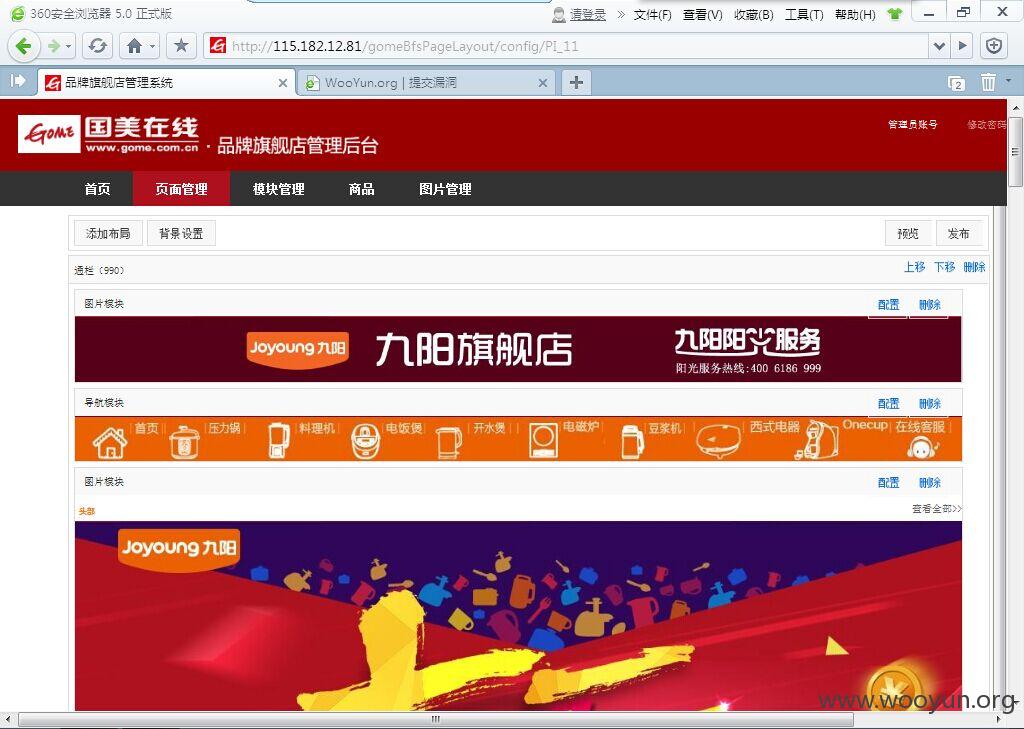Click the 电饭煲 rice cooker icon
1024x729 pixels.
[x=365, y=441]
